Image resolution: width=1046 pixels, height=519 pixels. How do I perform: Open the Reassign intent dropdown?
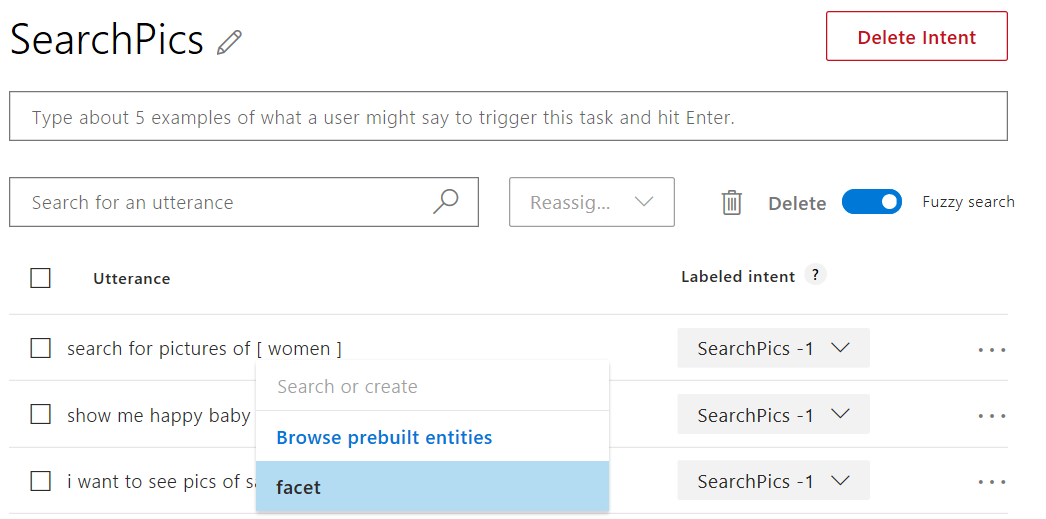point(592,201)
